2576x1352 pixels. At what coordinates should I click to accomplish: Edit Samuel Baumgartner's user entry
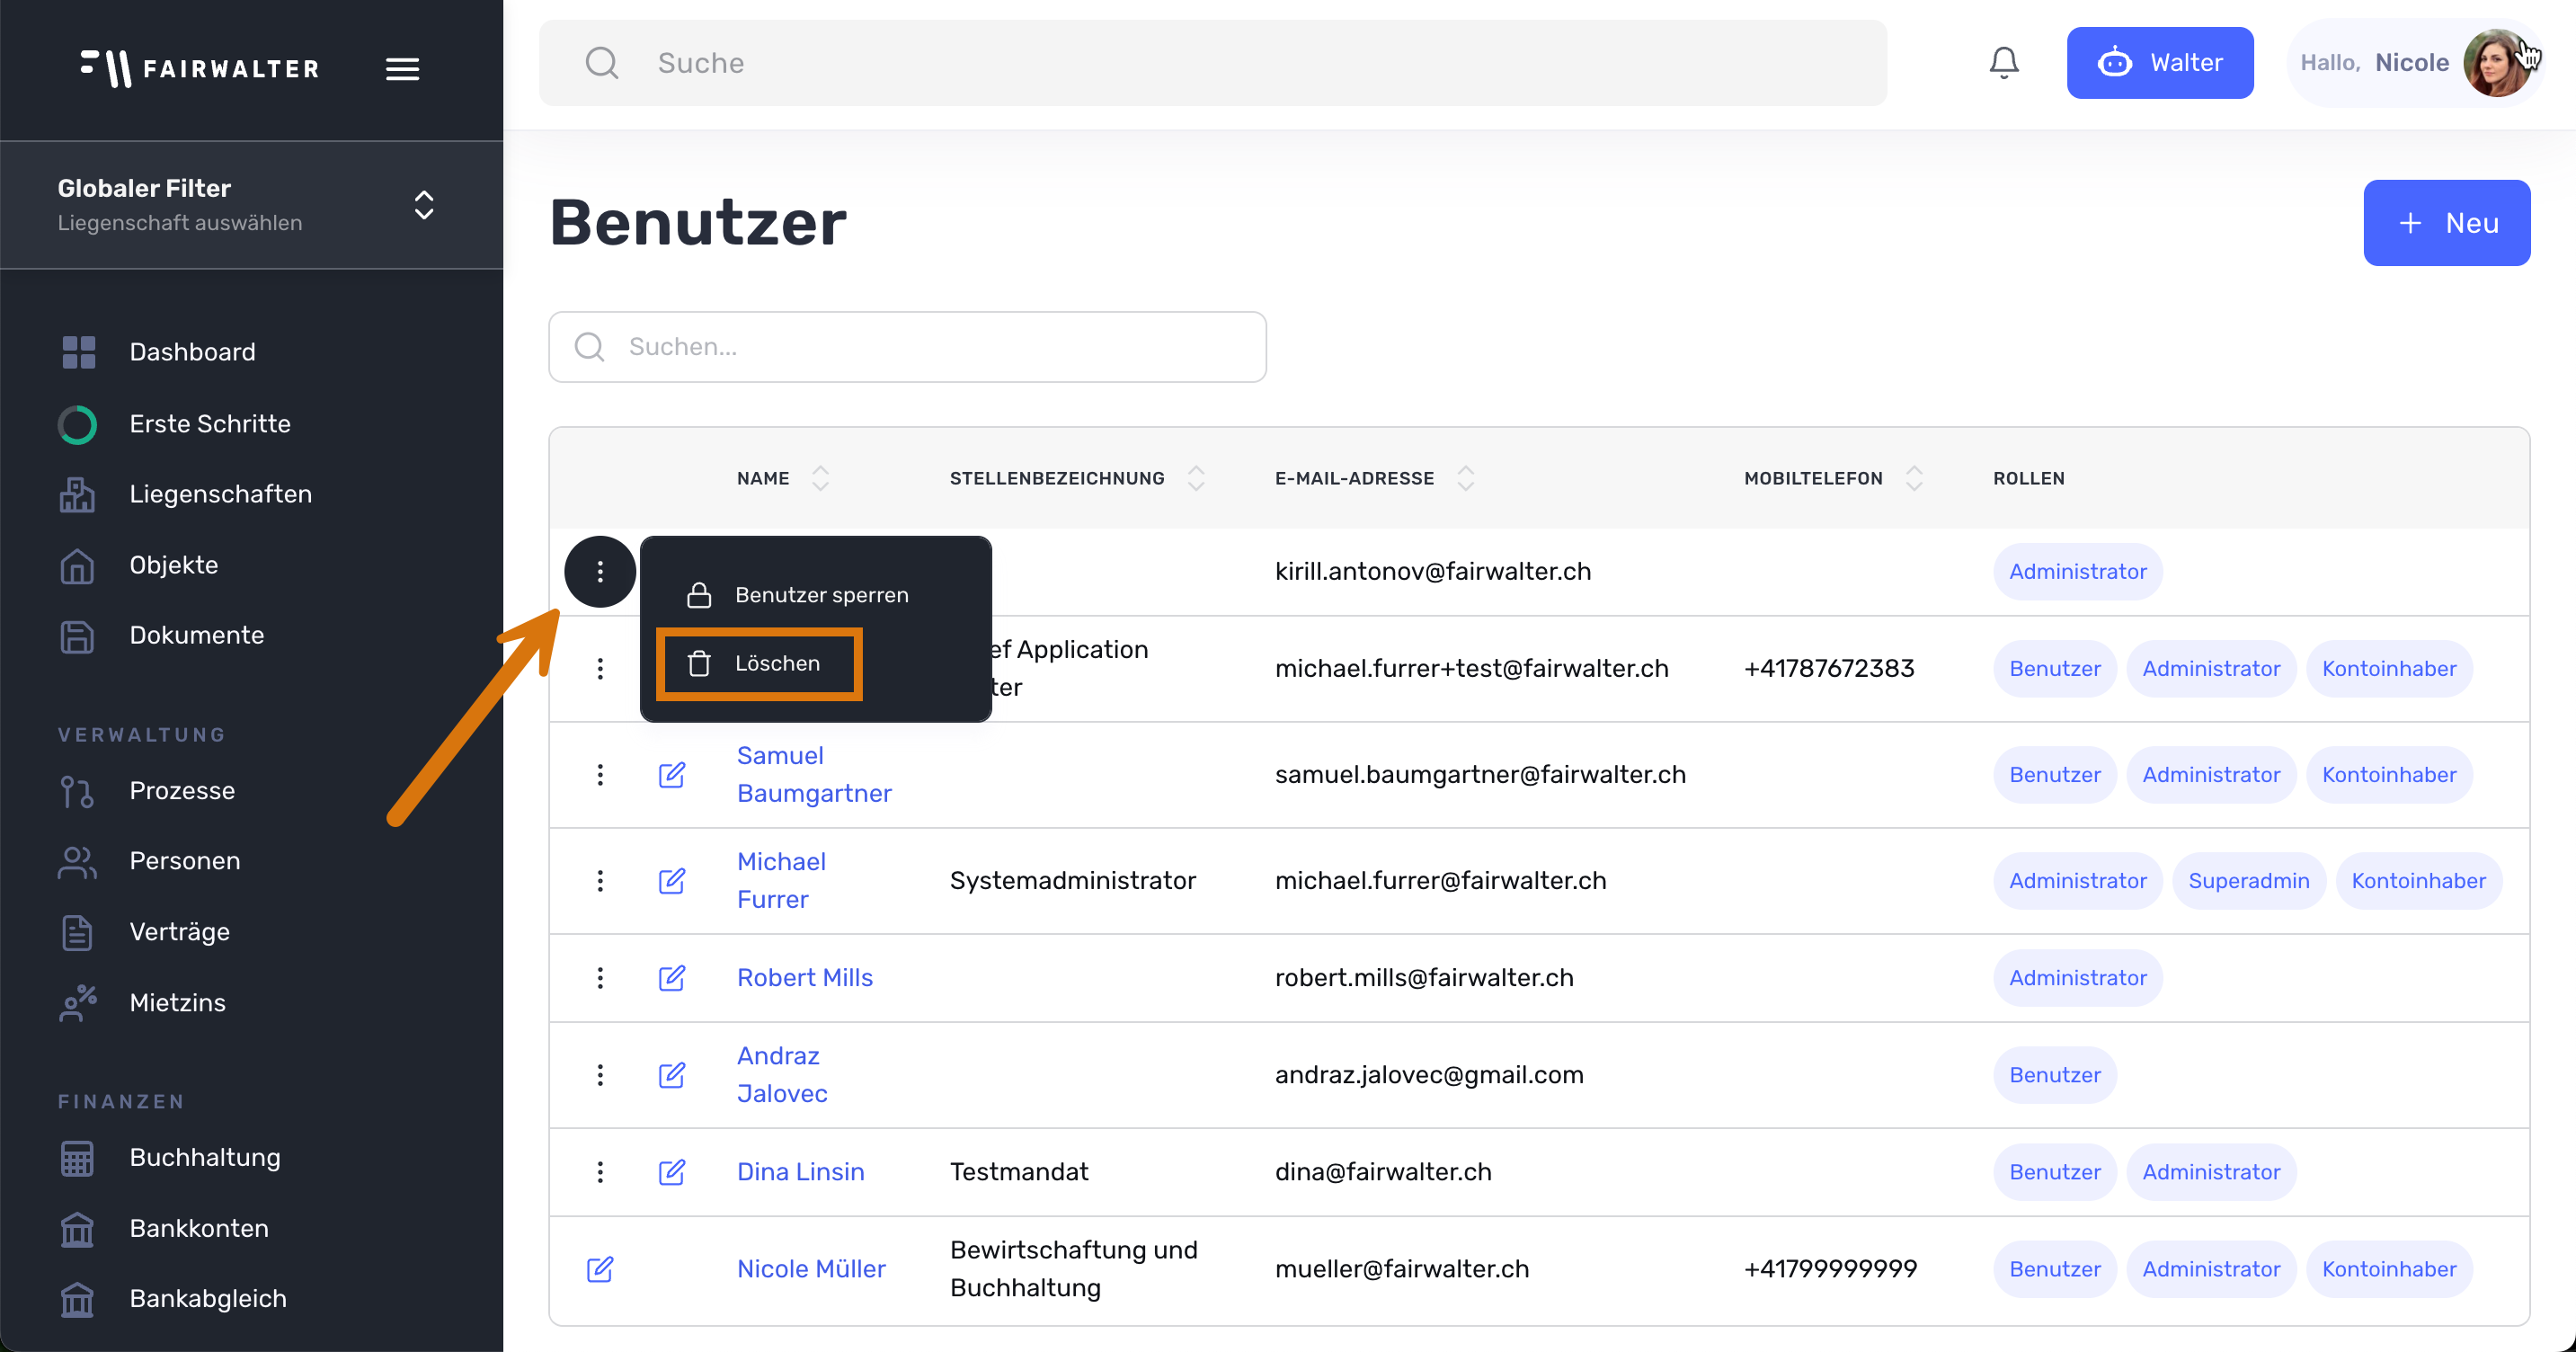672,775
